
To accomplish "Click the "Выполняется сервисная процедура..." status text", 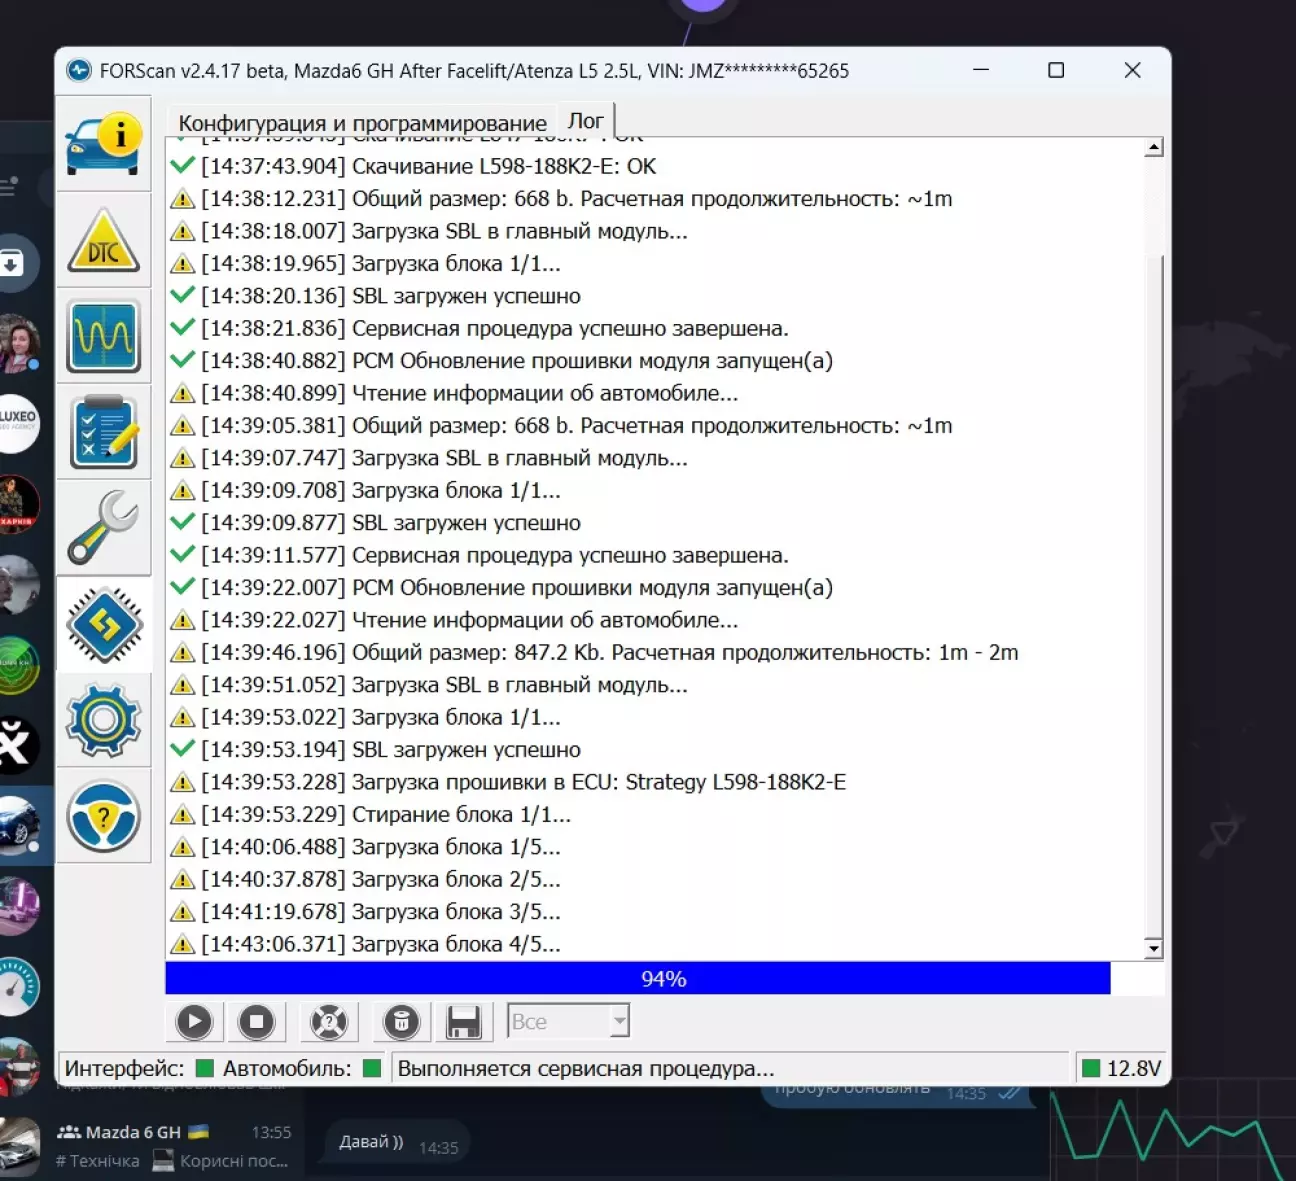I will coord(586,1068).
